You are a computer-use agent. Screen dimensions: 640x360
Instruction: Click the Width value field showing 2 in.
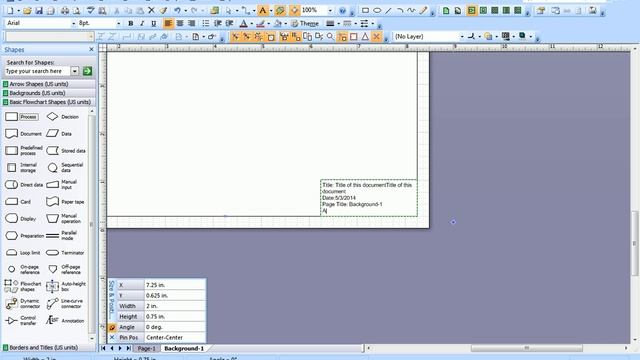point(175,306)
